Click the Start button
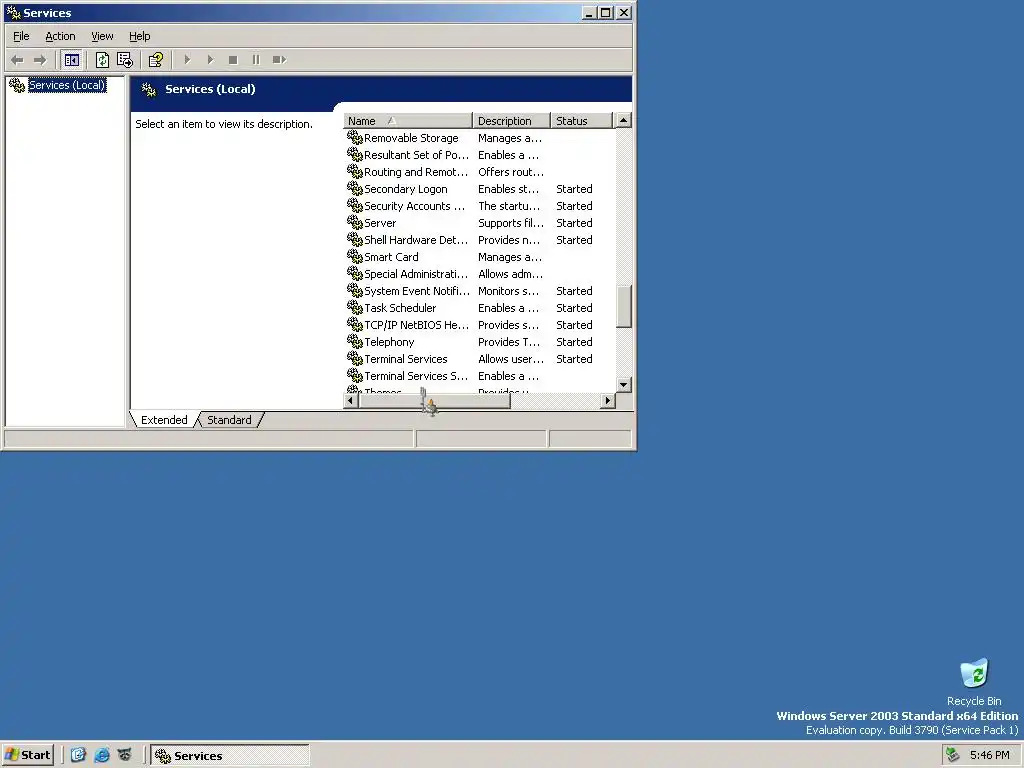 point(28,755)
